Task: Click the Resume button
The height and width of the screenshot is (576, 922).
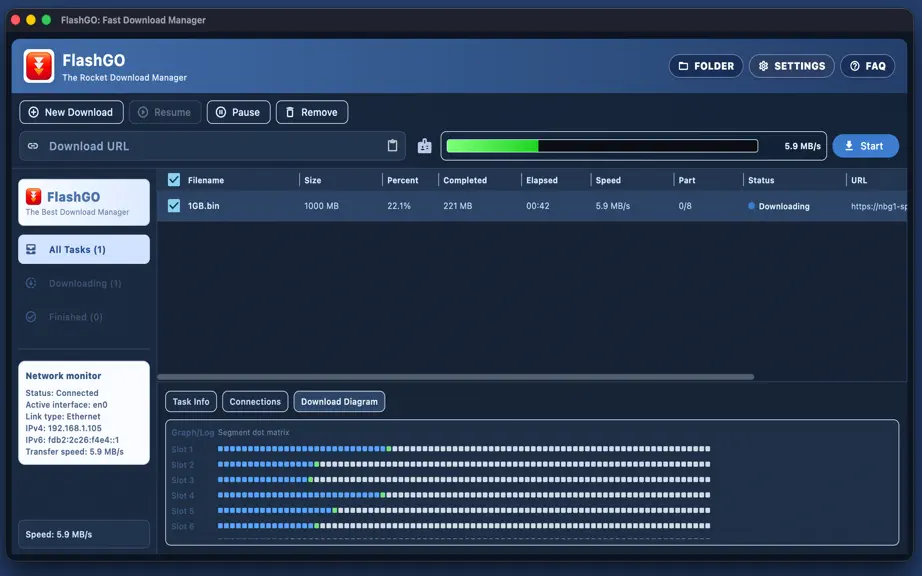Action: click(x=165, y=112)
